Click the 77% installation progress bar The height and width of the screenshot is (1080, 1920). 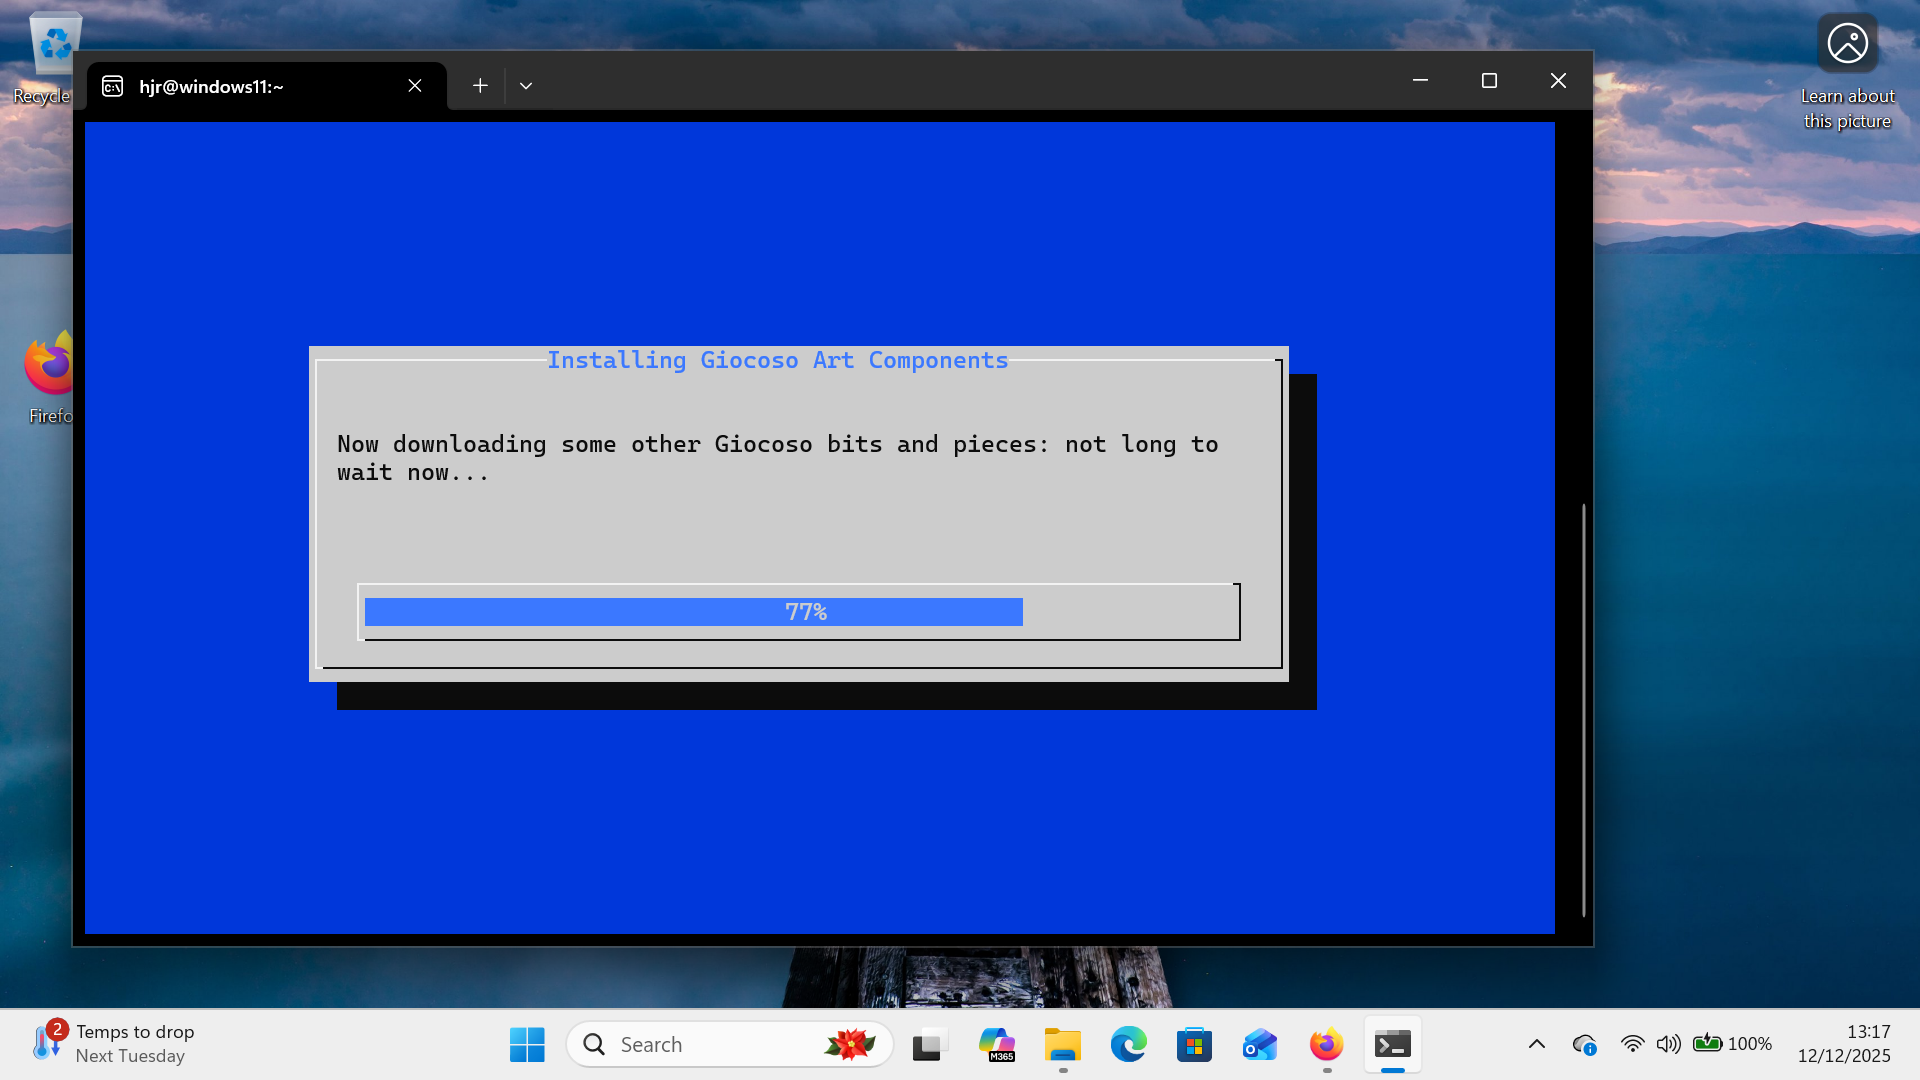tap(800, 611)
